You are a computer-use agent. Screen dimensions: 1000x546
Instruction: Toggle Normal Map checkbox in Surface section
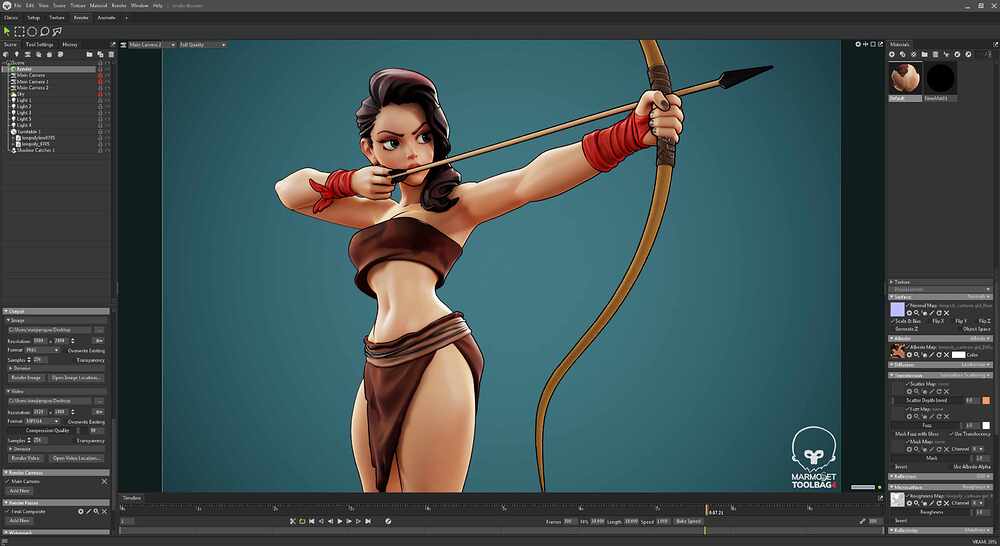(908, 306)
